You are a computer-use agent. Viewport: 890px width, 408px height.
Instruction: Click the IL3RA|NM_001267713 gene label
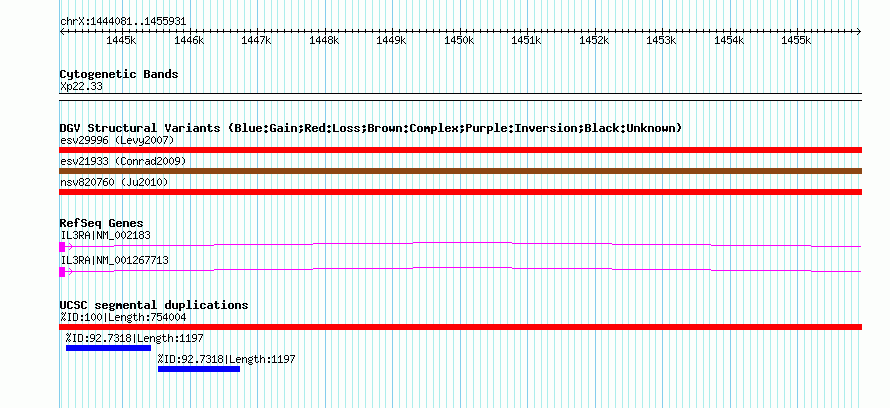(x=114, y=260)
